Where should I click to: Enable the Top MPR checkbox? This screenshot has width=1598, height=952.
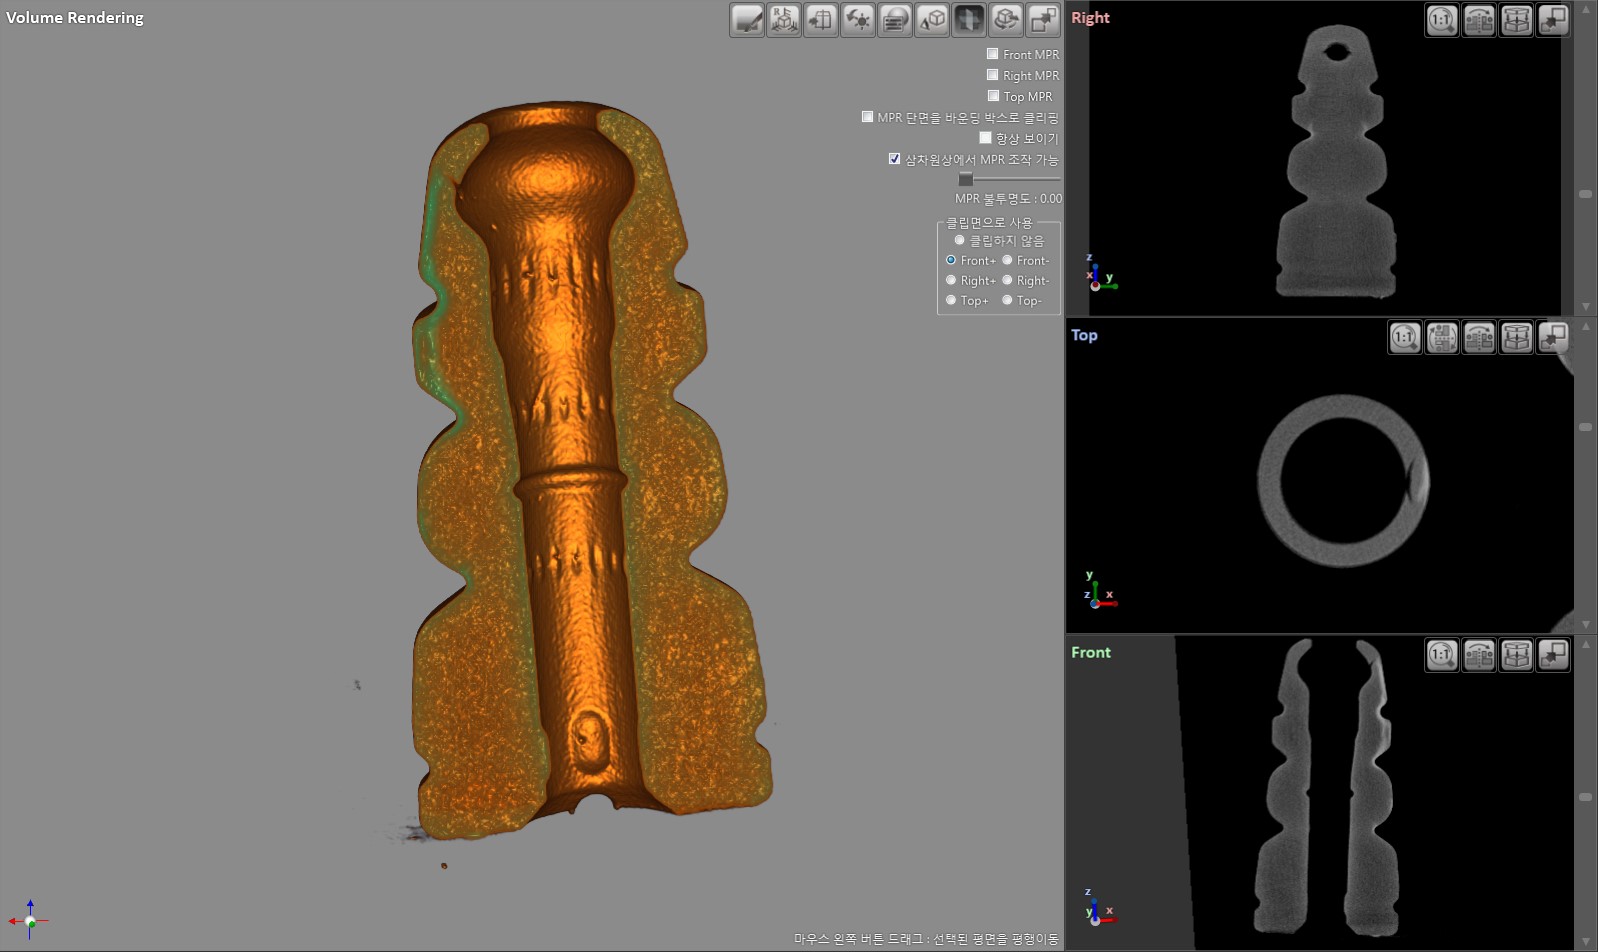point(993,96)
